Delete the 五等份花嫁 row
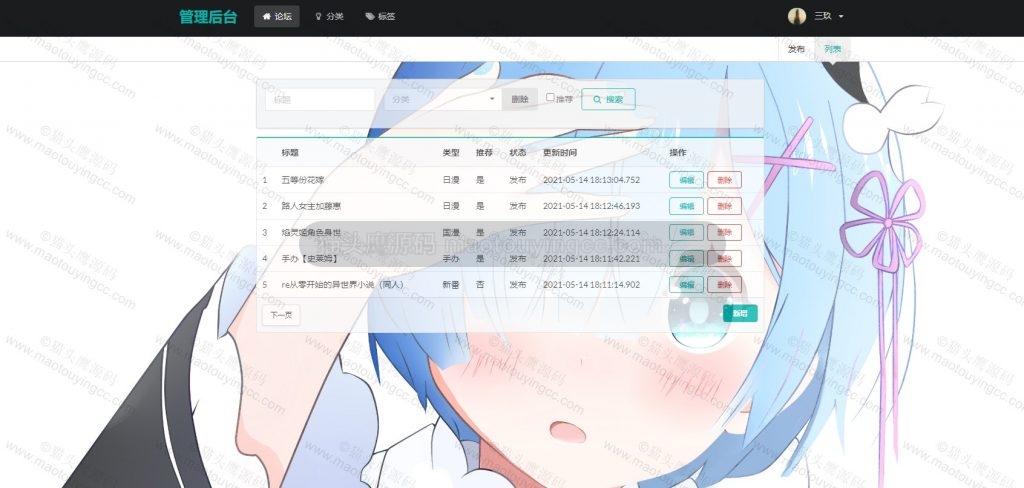Image resolution: width=1024 pixels, height=488 pixels. point(724,180)
